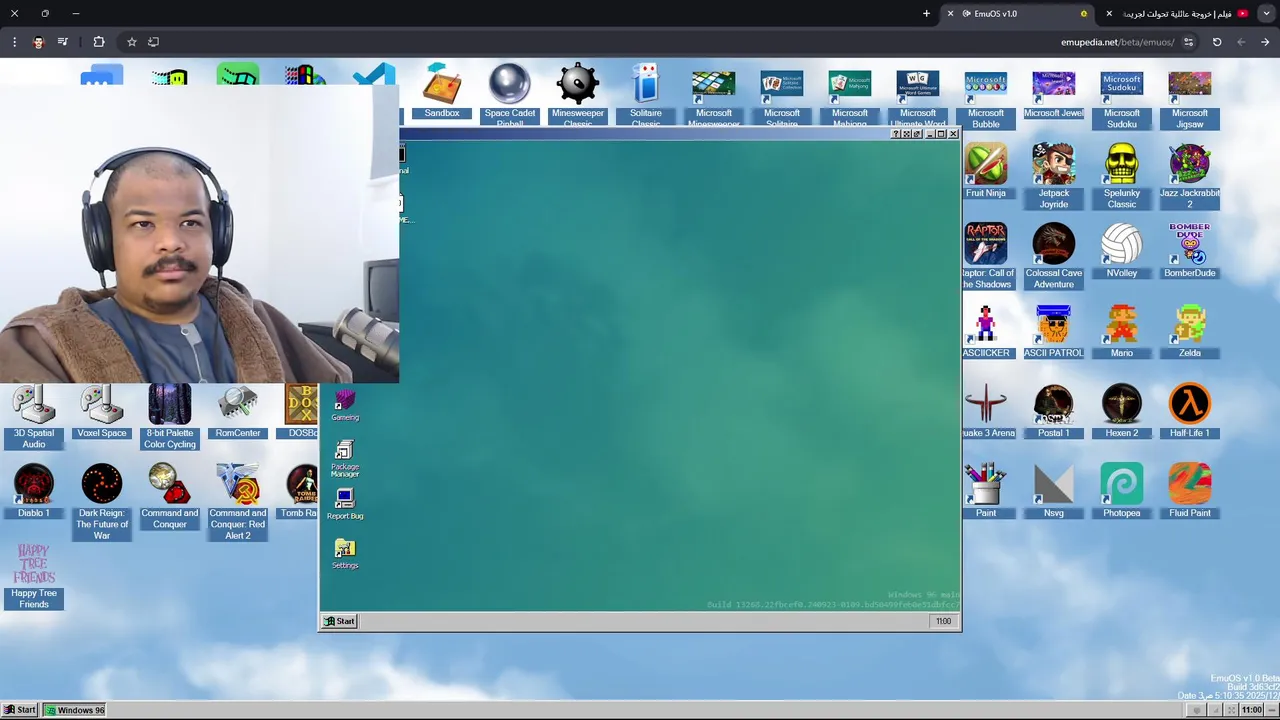The image size is (1280, 720).
Task: Click the EmuOS taskbar clock 11:00
Action: point(1251,710)
